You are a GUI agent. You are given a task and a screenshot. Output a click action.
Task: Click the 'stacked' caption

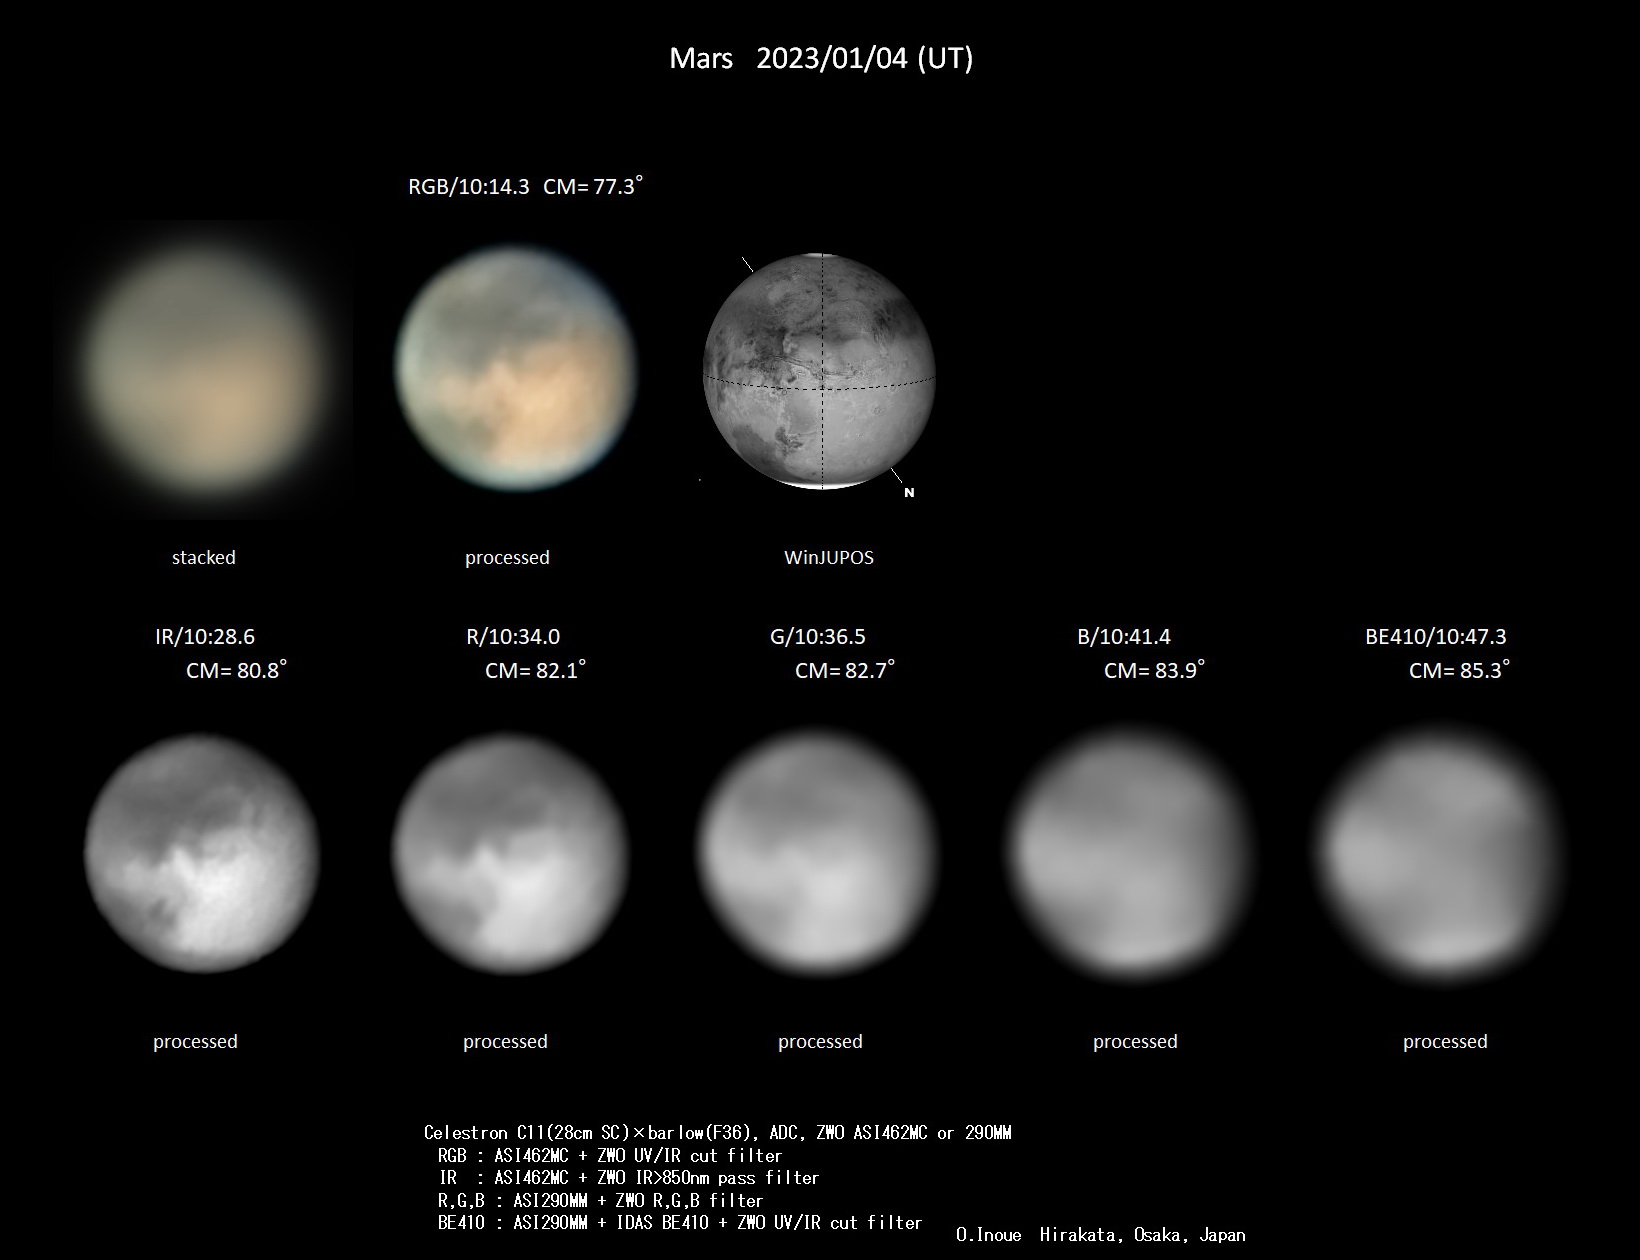(204, 557)
